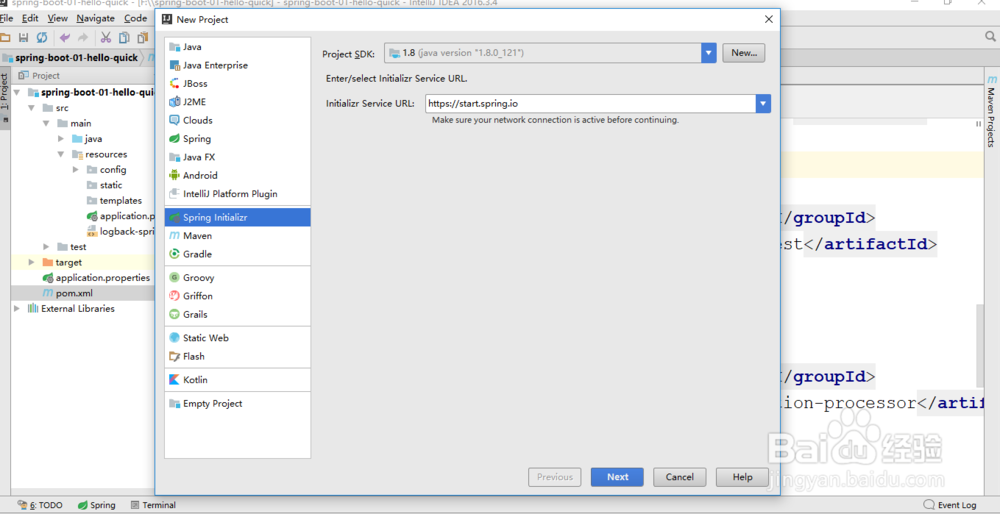The width and height of the screenshot is (1000, 514).
Task: Select Java project type icon
Action: (x=174, y=47)
